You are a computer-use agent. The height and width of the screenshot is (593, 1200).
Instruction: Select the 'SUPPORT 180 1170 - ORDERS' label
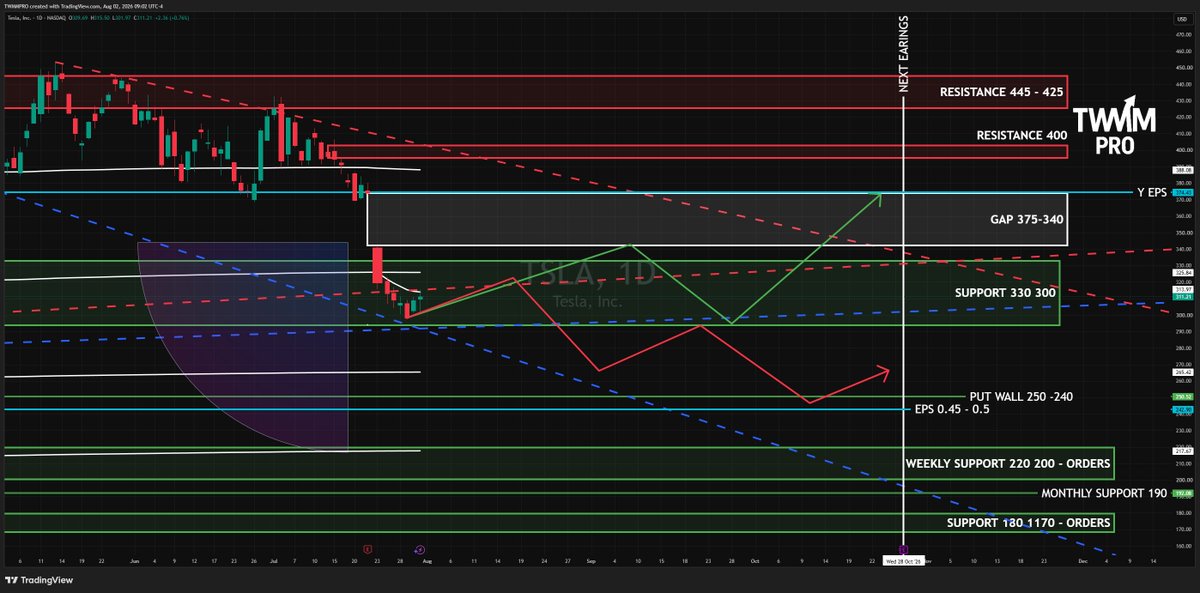tap(1028, 523)
